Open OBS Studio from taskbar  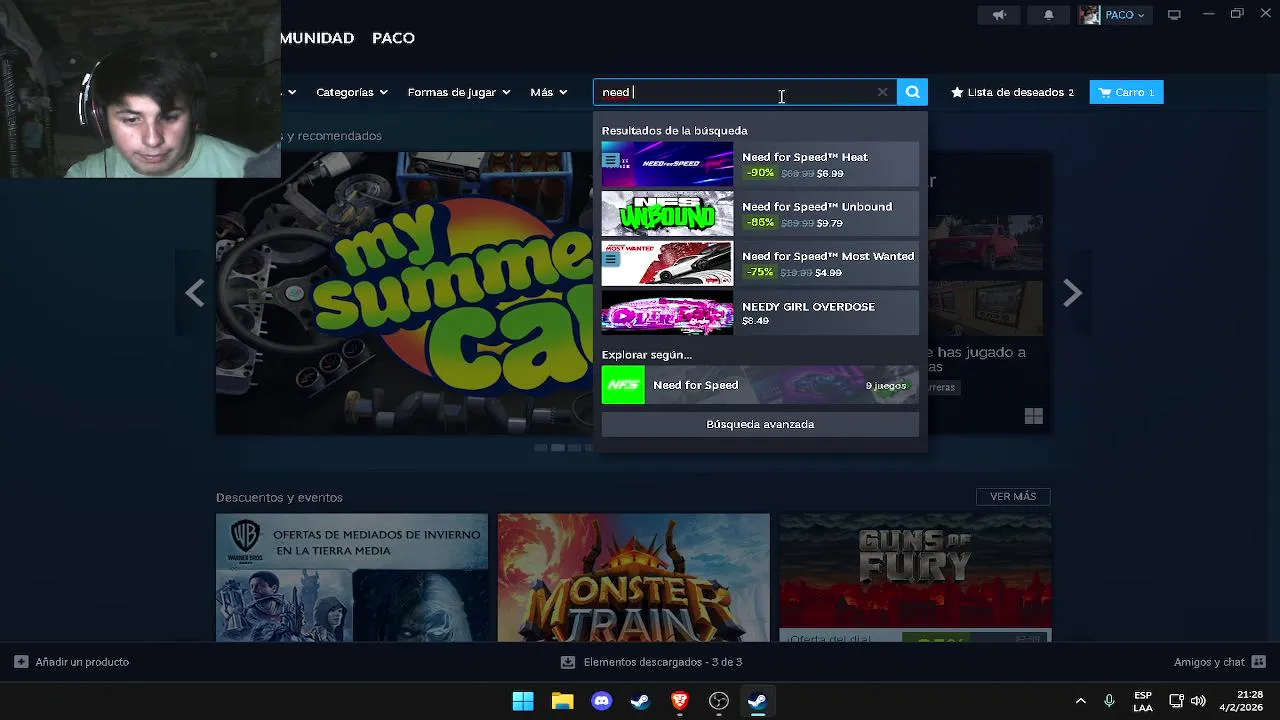pos(719,701)
